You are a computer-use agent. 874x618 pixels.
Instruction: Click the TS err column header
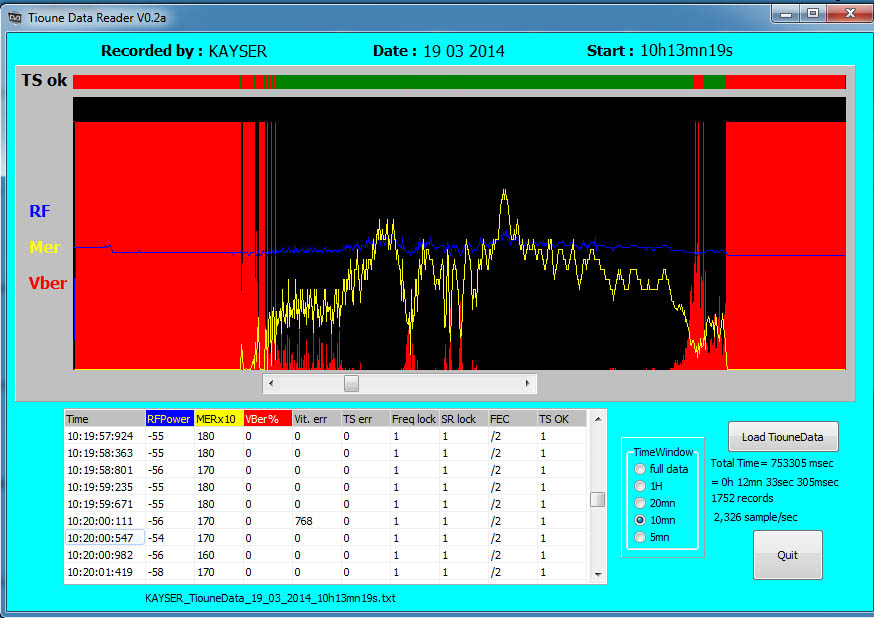point(366,419)
